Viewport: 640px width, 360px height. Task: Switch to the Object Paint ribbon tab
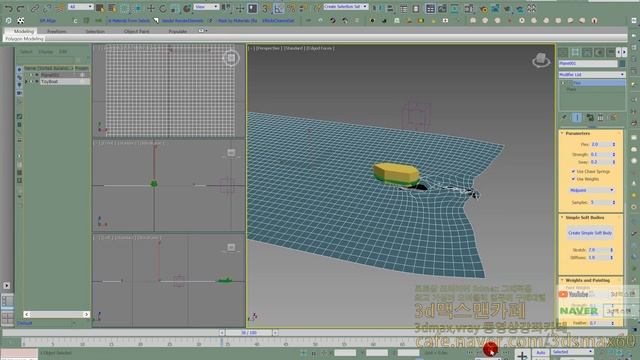136,31
